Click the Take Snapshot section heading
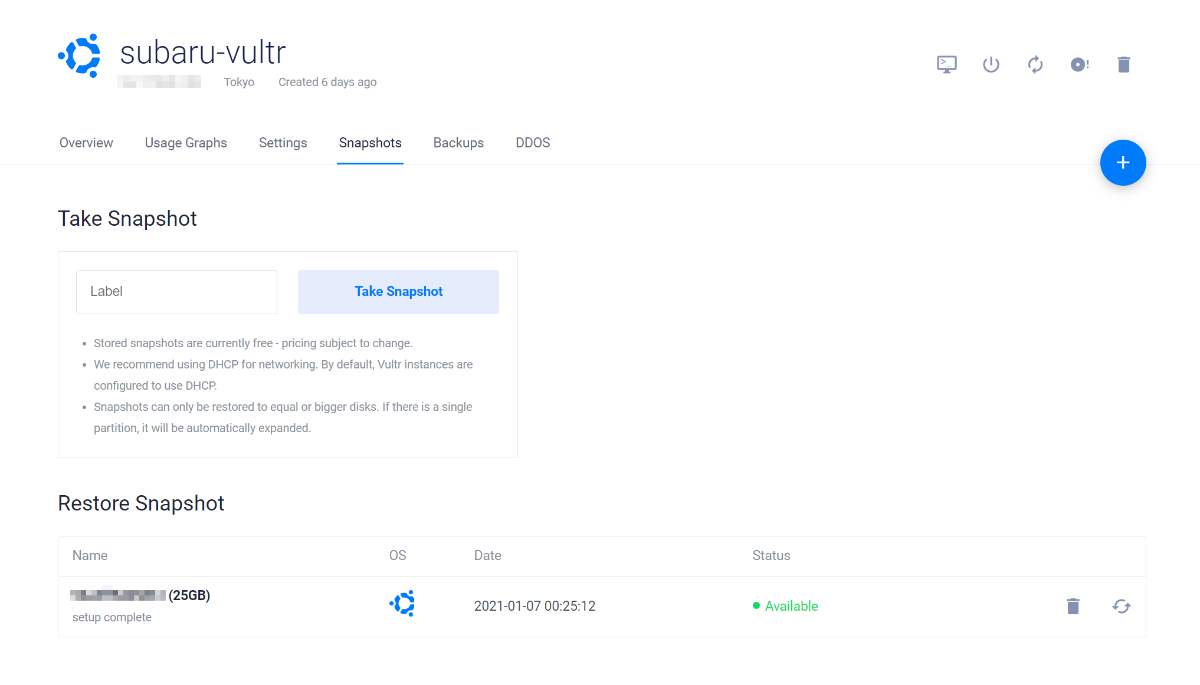Viewport: 1200px width, 685px height. pos(127,219)
